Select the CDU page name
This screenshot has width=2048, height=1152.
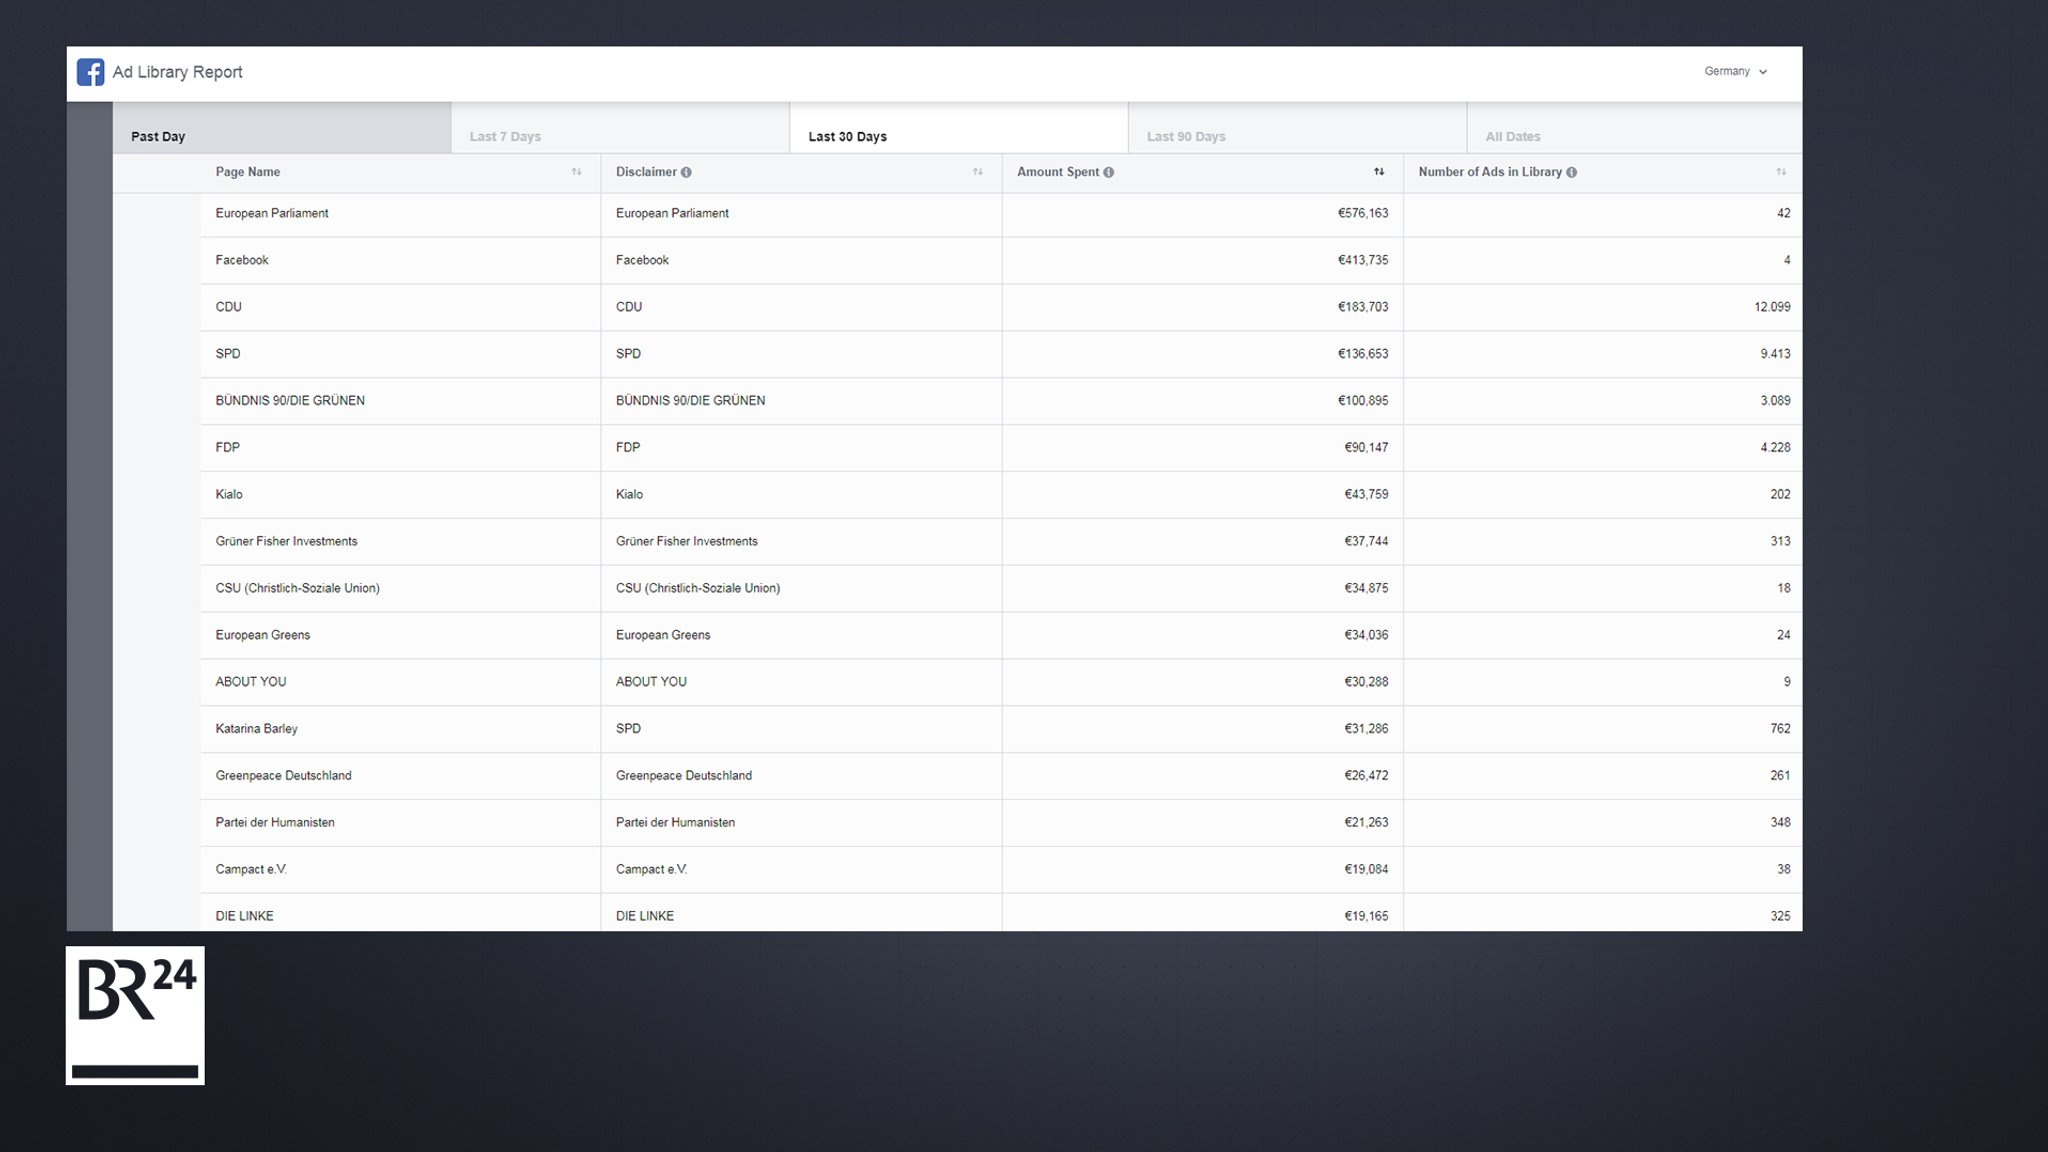click(x=229, y=307)
